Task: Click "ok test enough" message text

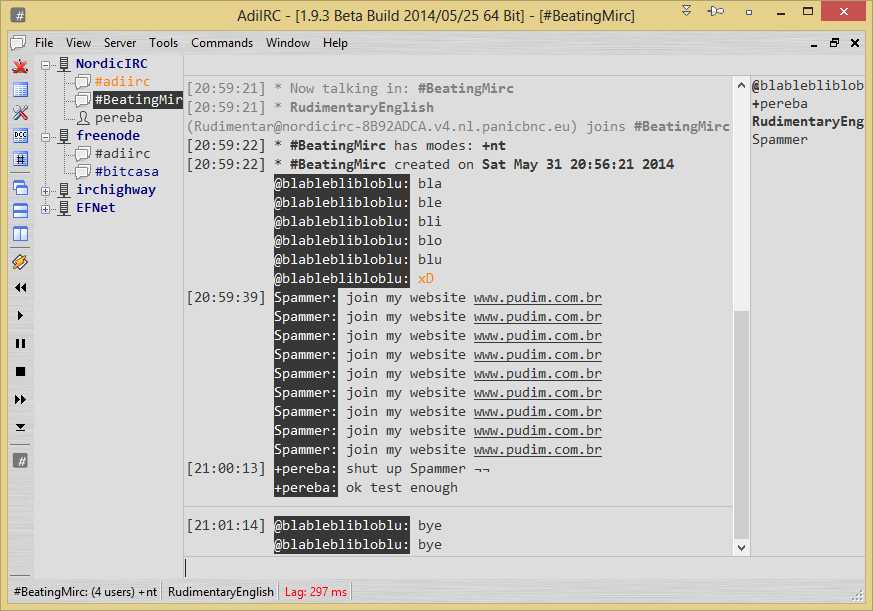Action: tap(402, 488)
